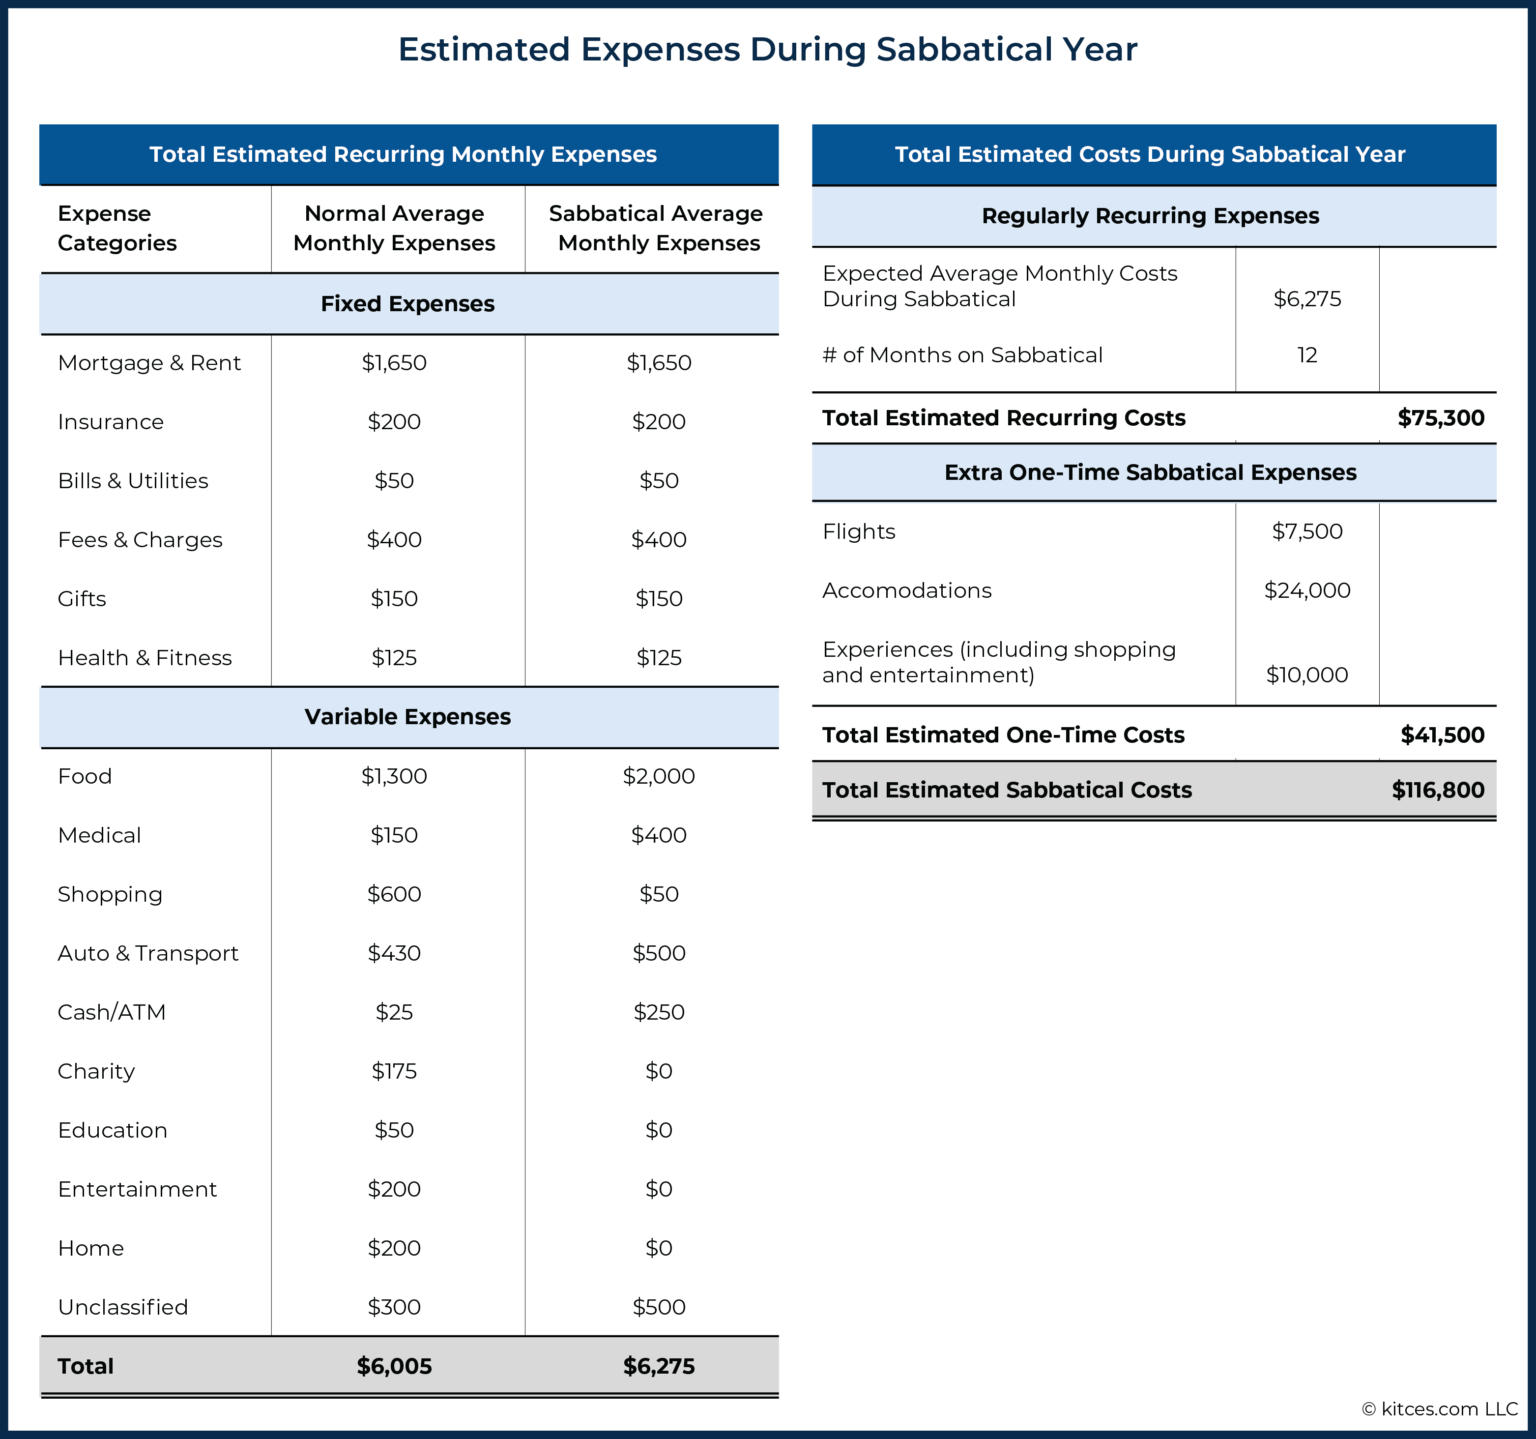Viewport: 1536px width, 1439px height.
Task: Click the 'Total Estimated Costs During Sabbatical Year' header
Action: [x=1149, y=154]
